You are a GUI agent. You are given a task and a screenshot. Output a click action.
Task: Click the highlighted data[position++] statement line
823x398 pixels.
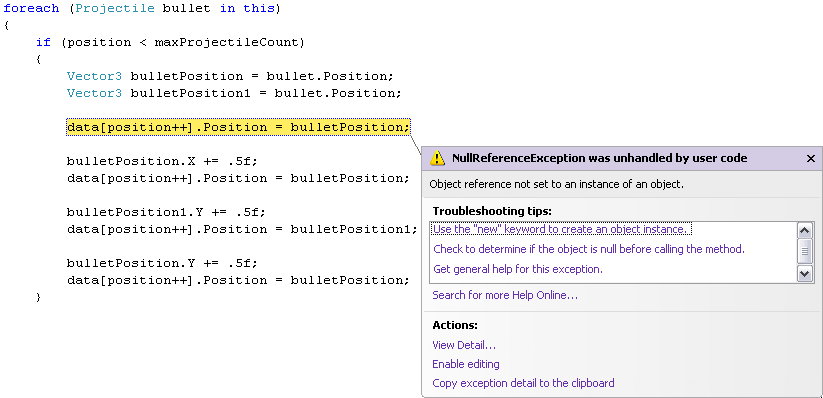(238, 127)
